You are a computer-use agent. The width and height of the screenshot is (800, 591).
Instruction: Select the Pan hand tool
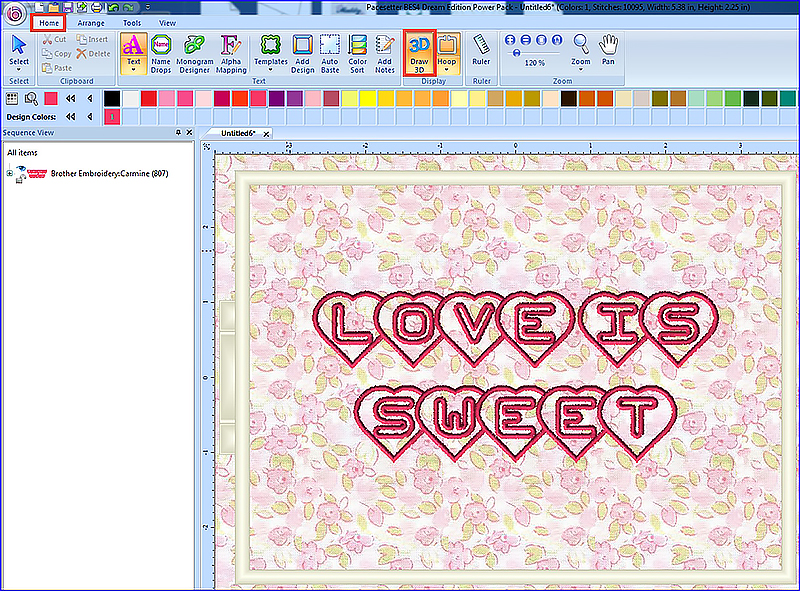pyautogui.click(x=608, y=50)
